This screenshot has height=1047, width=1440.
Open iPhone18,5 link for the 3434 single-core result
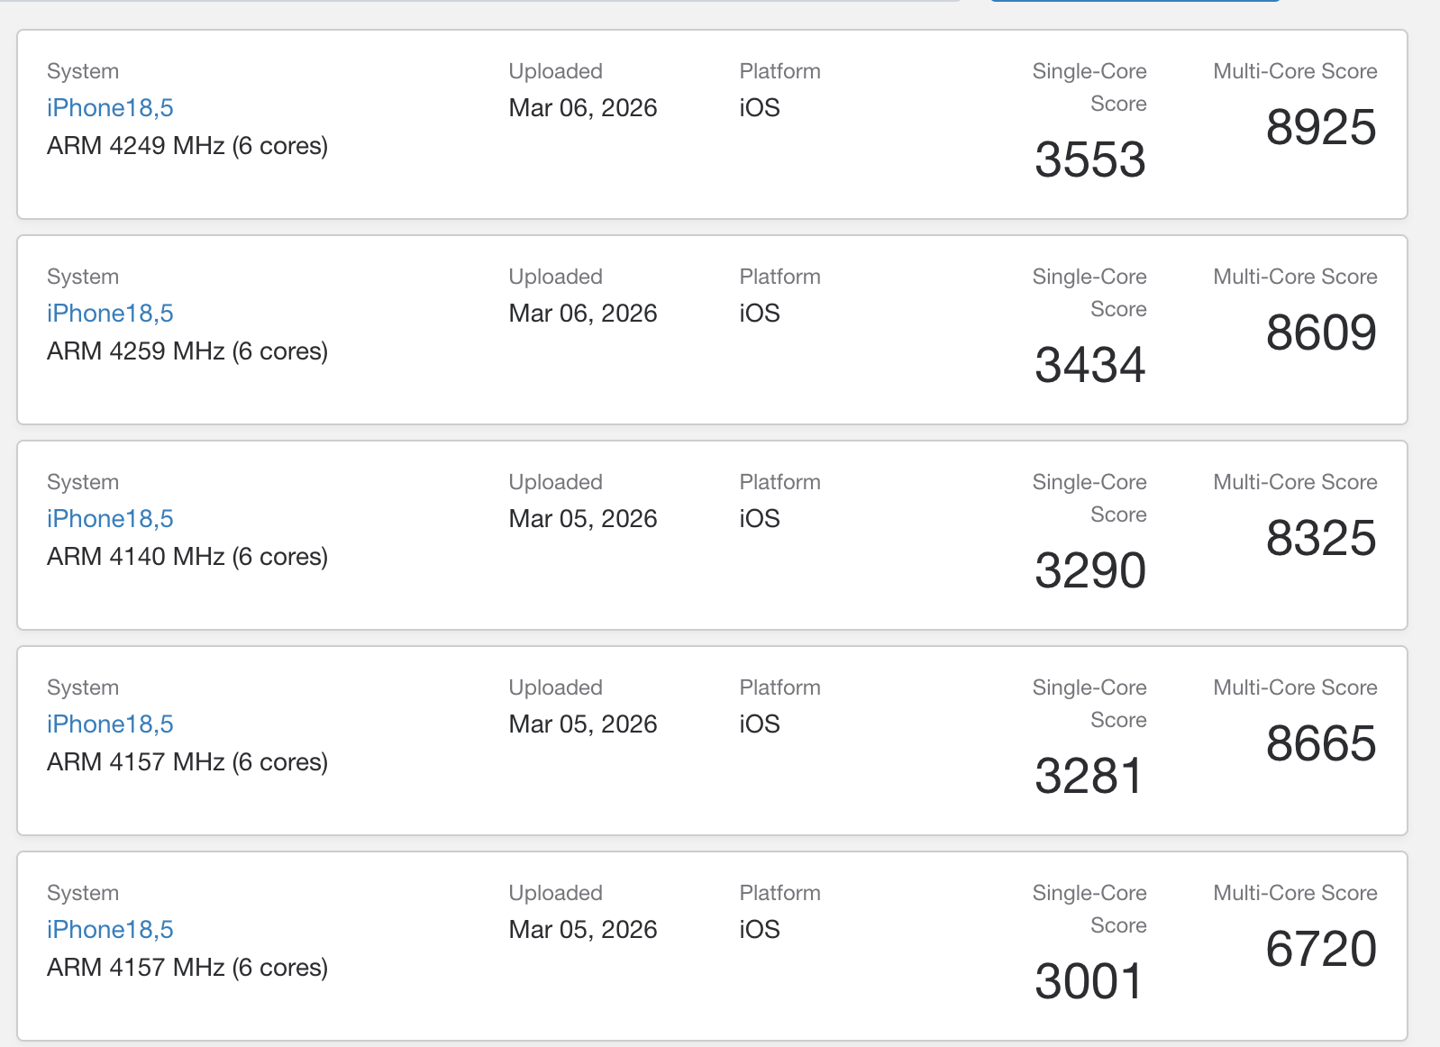(110, 313)
